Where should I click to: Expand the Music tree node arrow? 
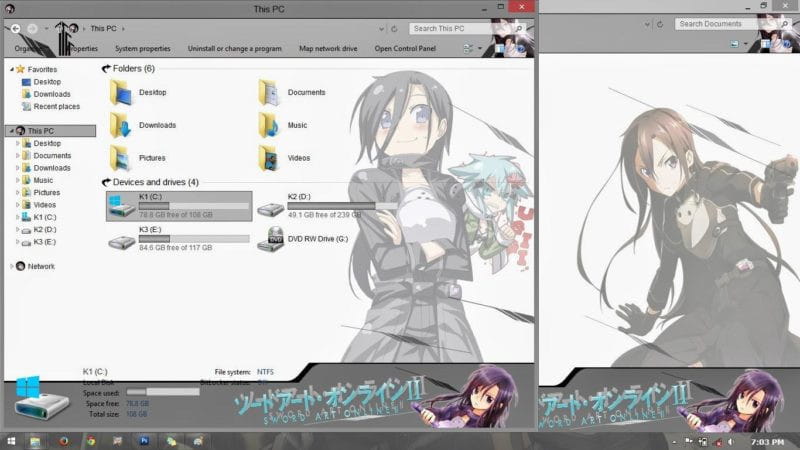click(x=17, y=181)
